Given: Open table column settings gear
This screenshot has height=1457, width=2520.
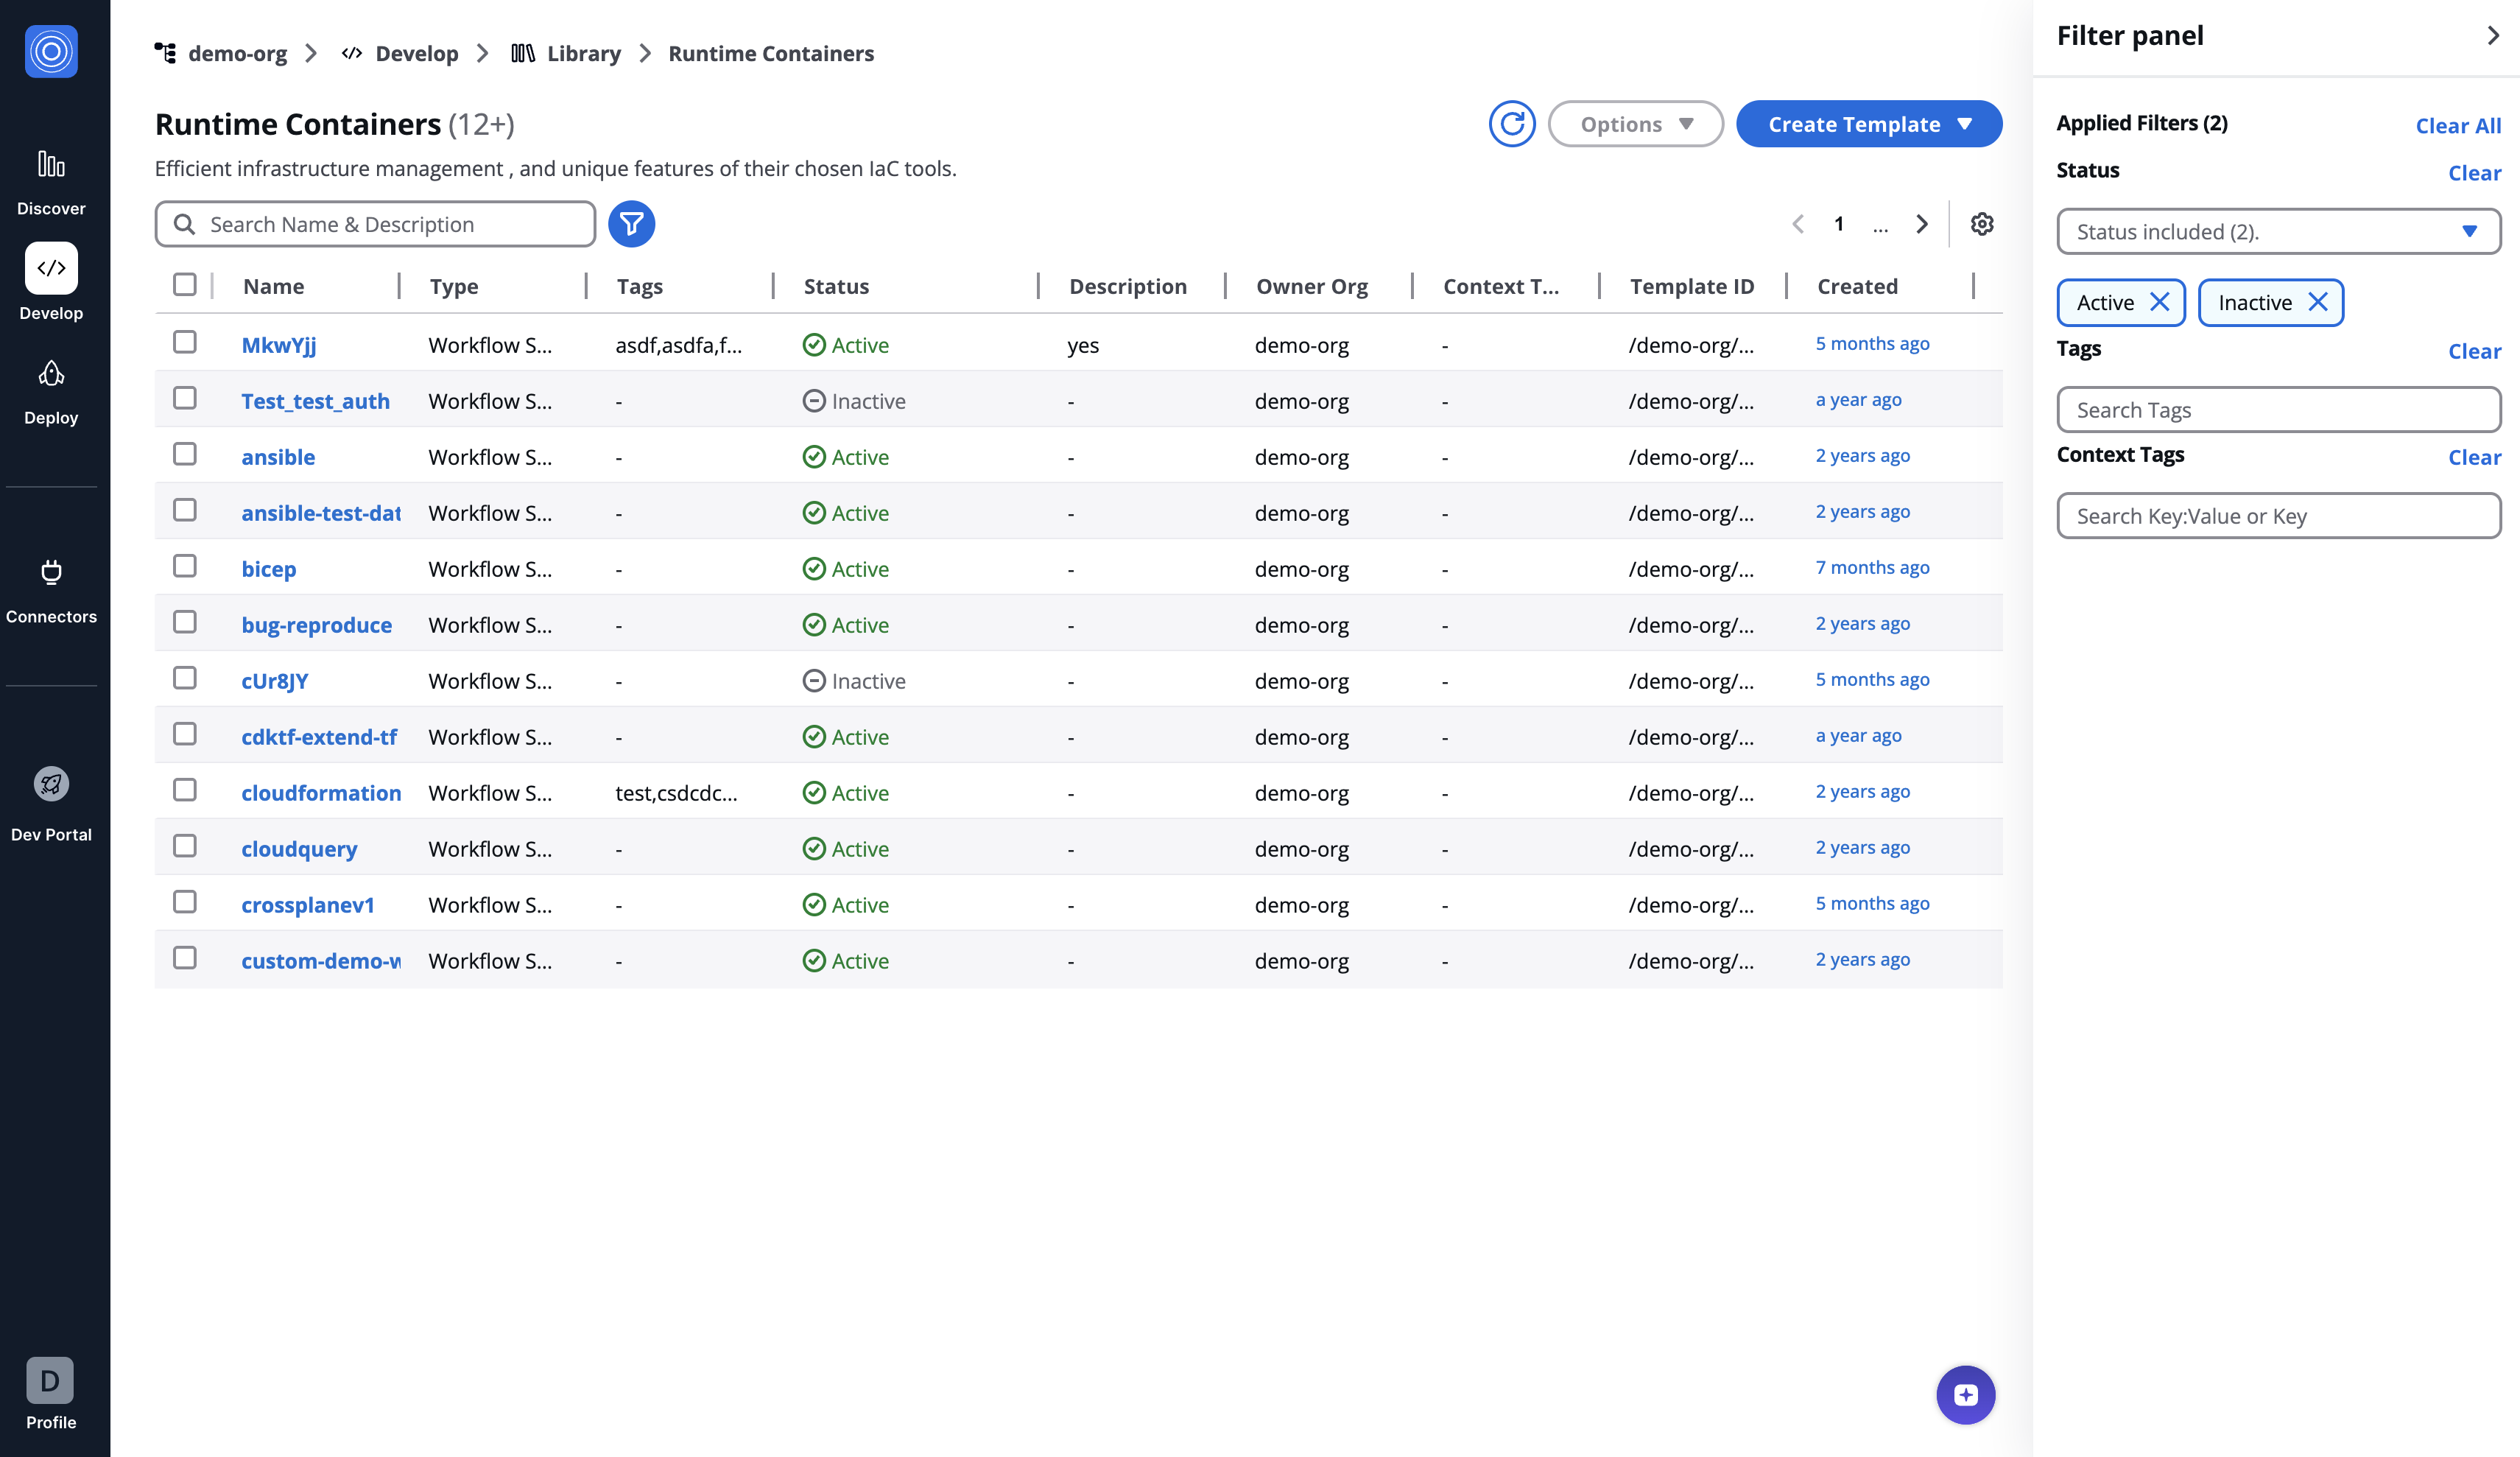Looking at the screenshot, I should coord(1981,224).
